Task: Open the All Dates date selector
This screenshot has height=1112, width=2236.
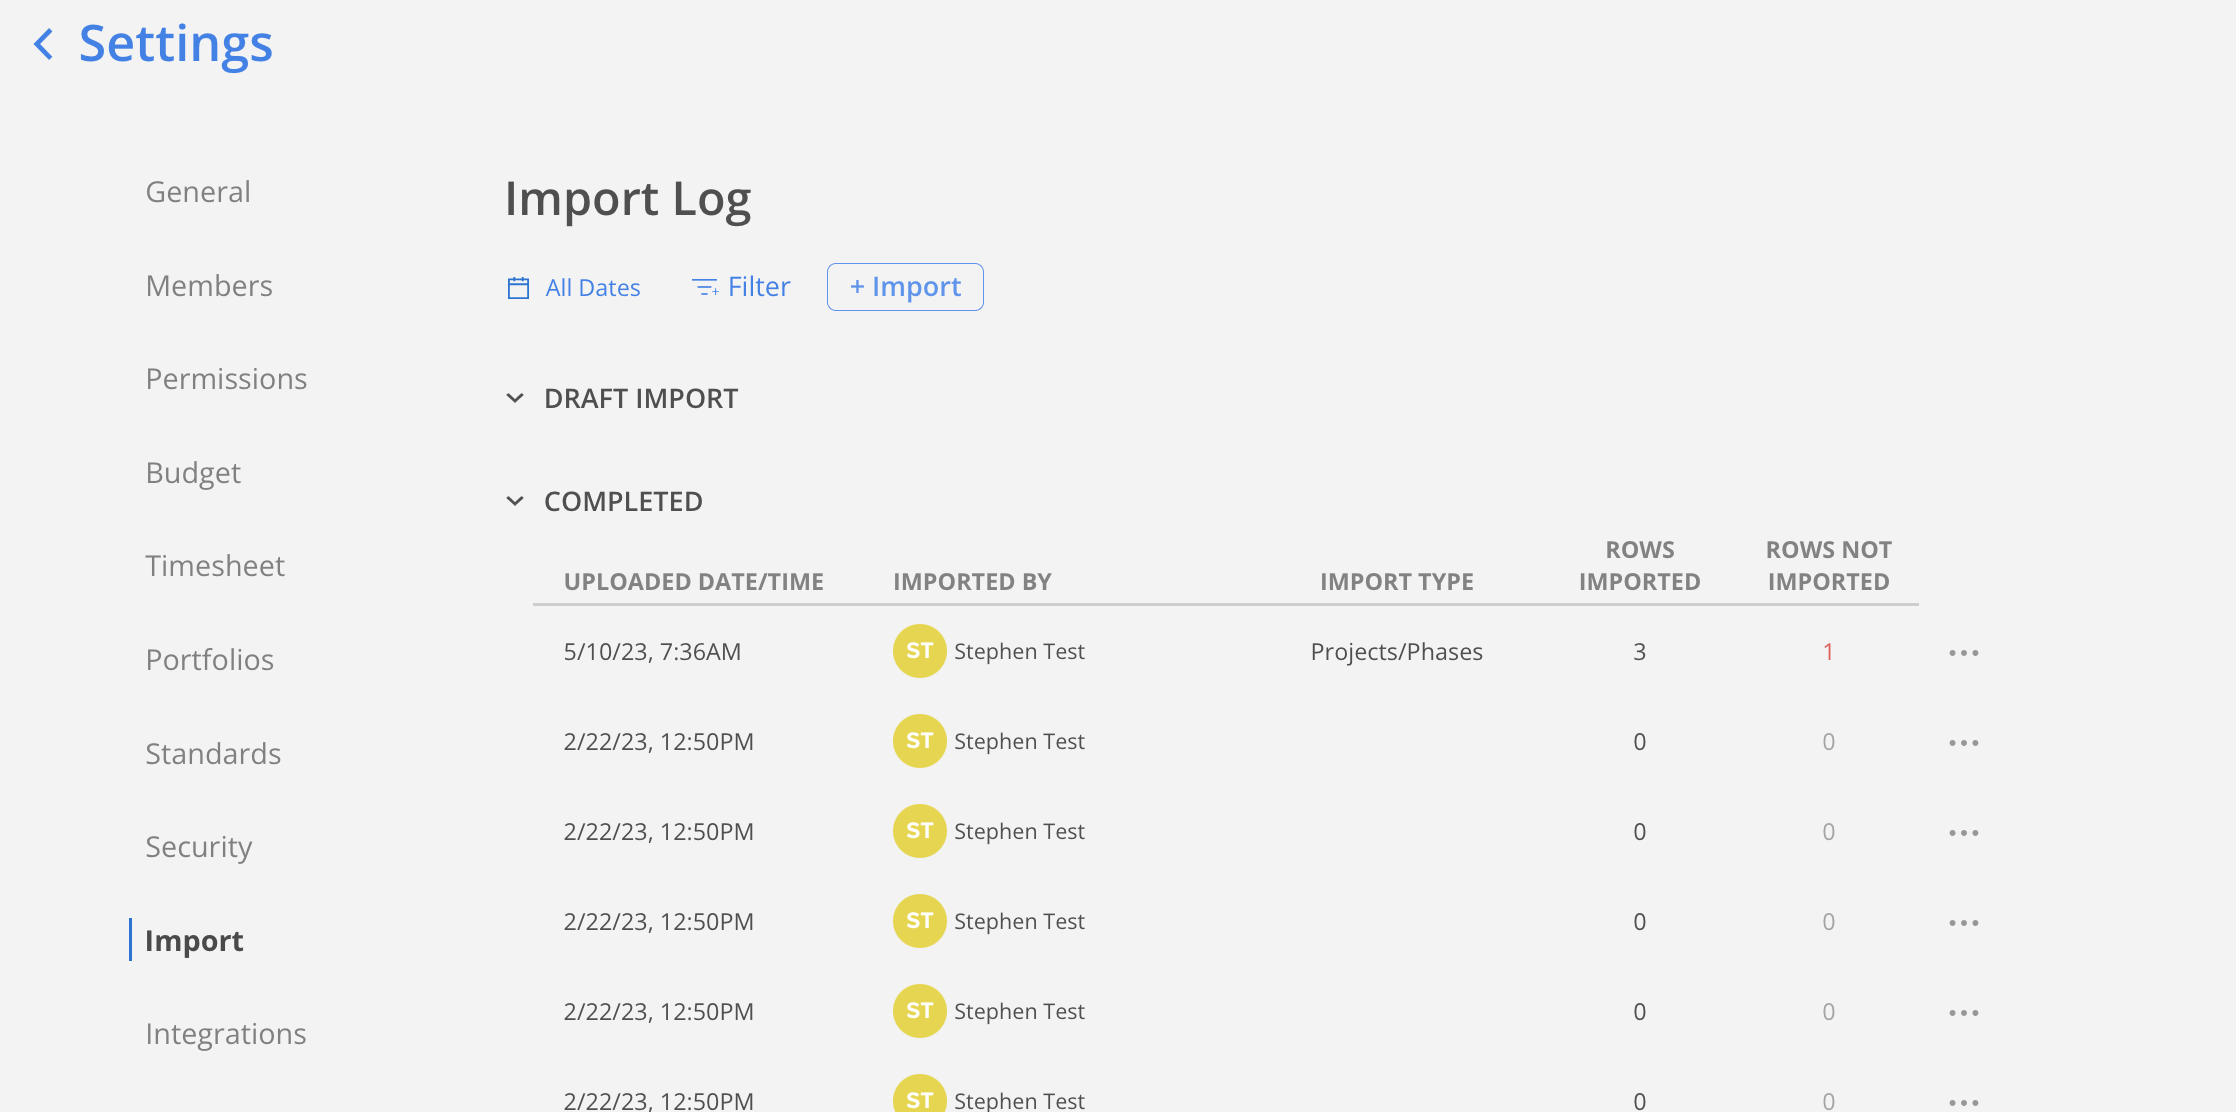Action: pyautogui.click(x=592, y=288)
